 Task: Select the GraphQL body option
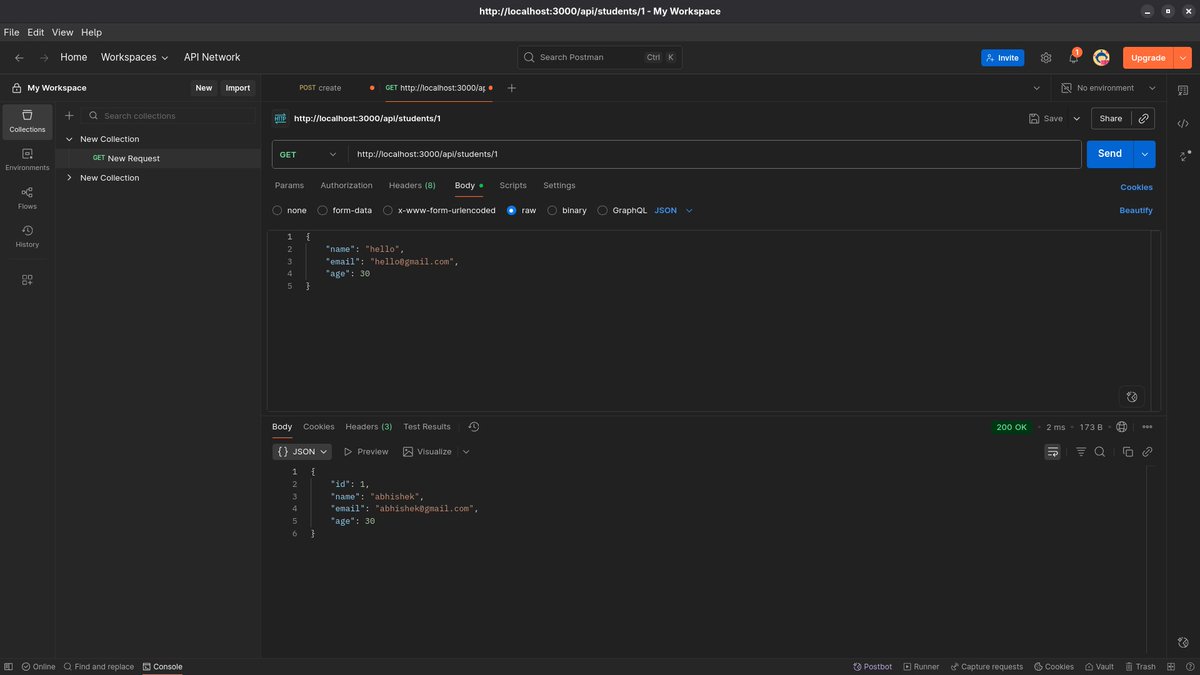coord(622,211)
